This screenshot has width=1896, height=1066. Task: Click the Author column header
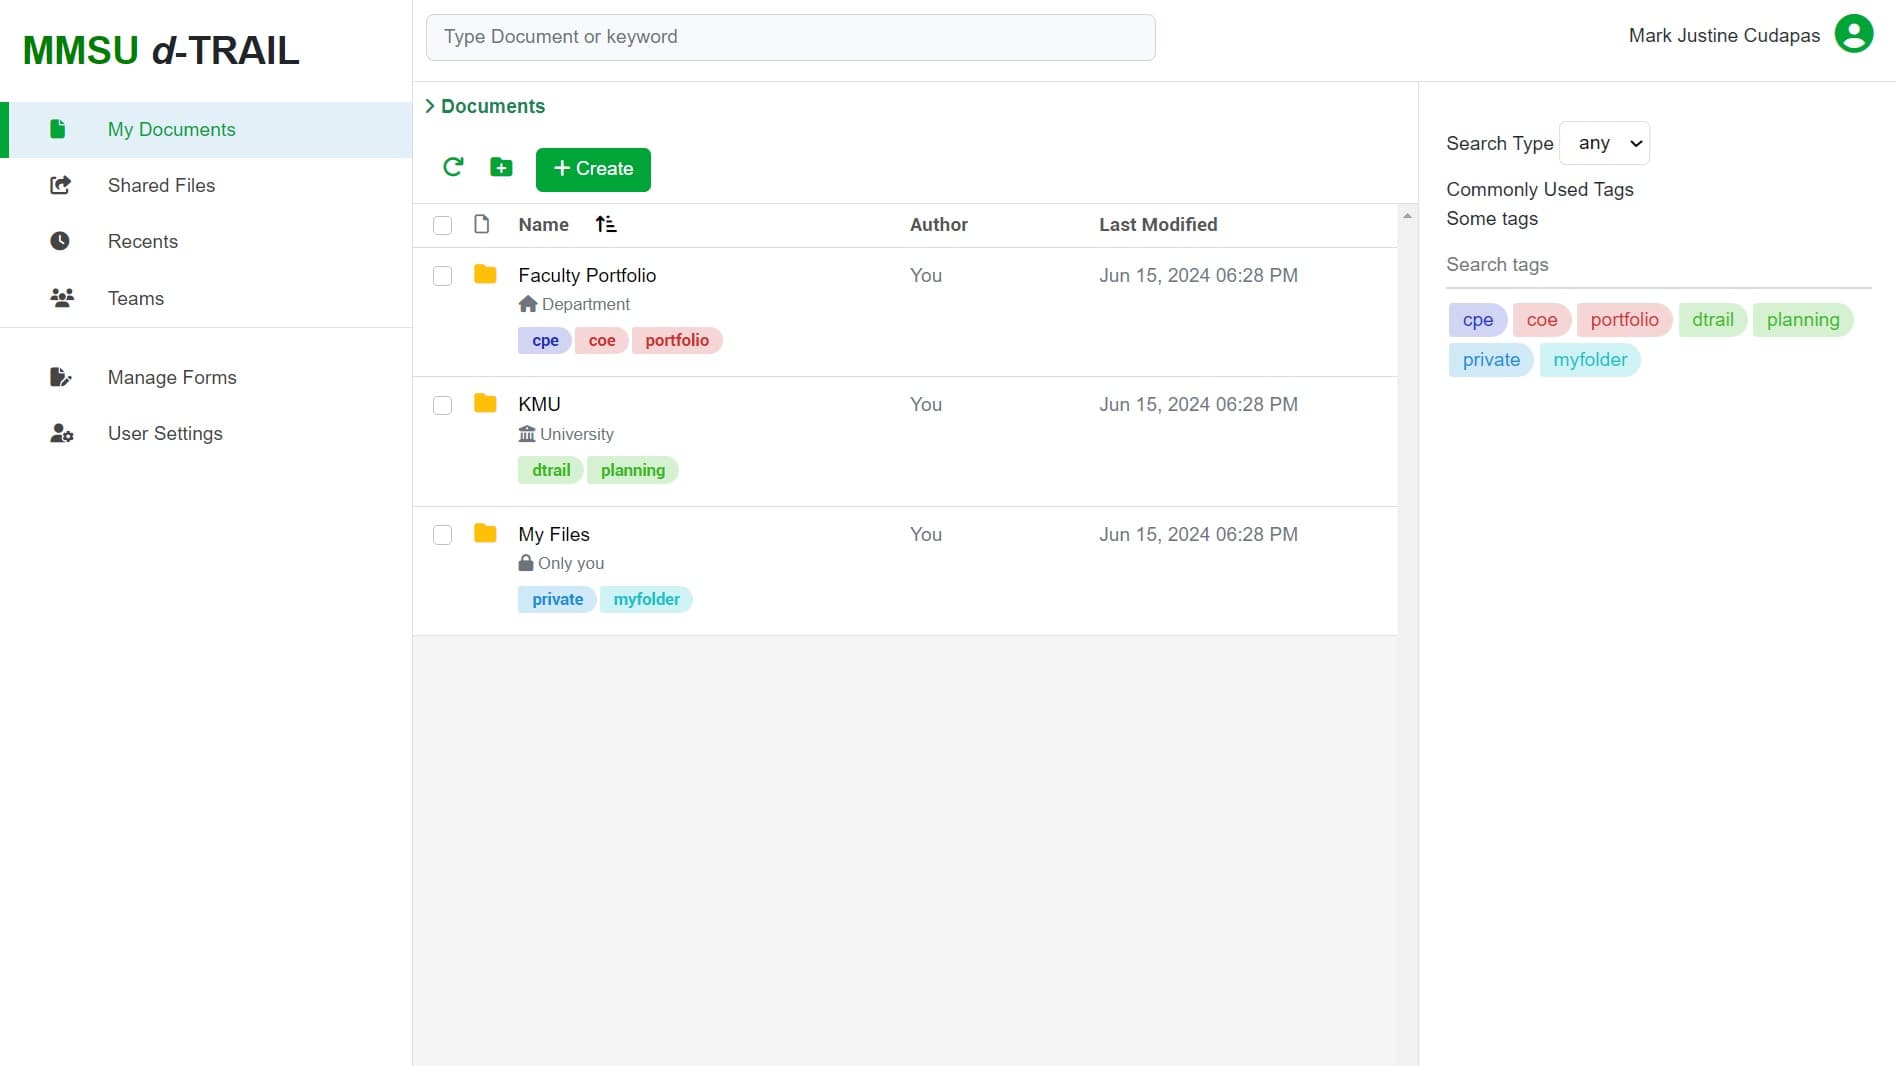pos(938,225)
